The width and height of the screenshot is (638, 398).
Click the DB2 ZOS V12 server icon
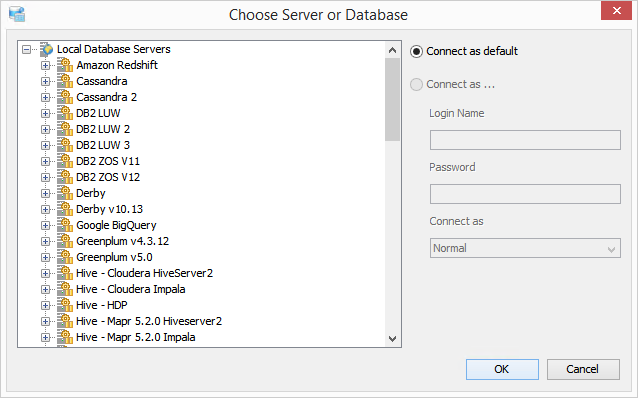coord(65,177)
